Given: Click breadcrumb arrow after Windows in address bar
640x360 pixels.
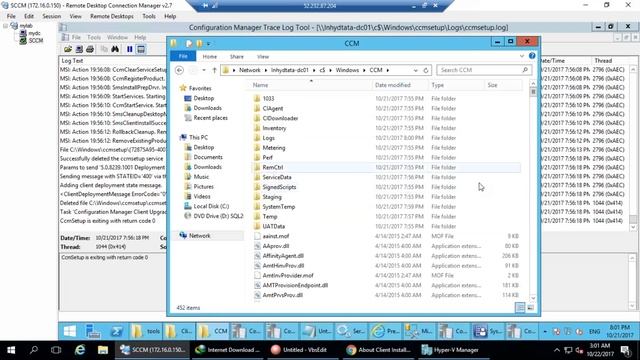Looking at the screenshot, I should coord(364,70).
